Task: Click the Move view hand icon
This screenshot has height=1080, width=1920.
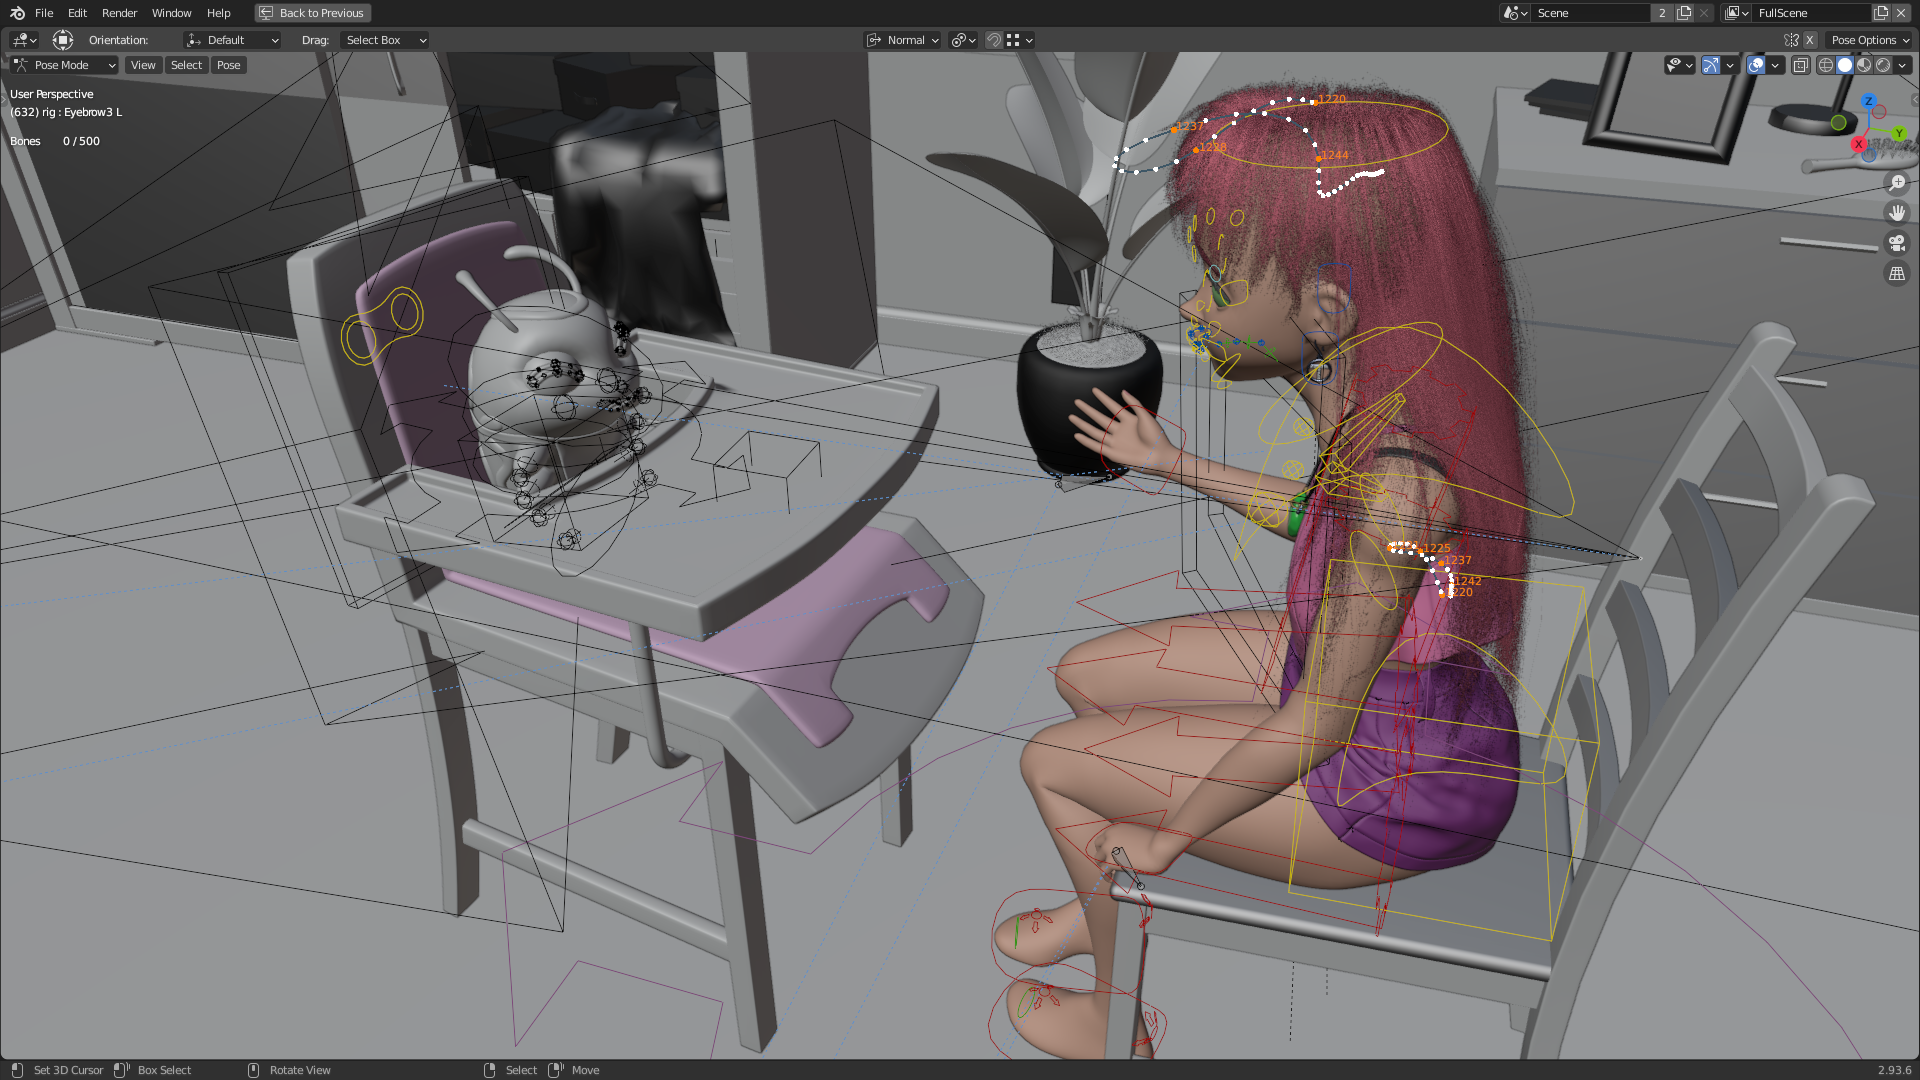Action: [1897, 213]
